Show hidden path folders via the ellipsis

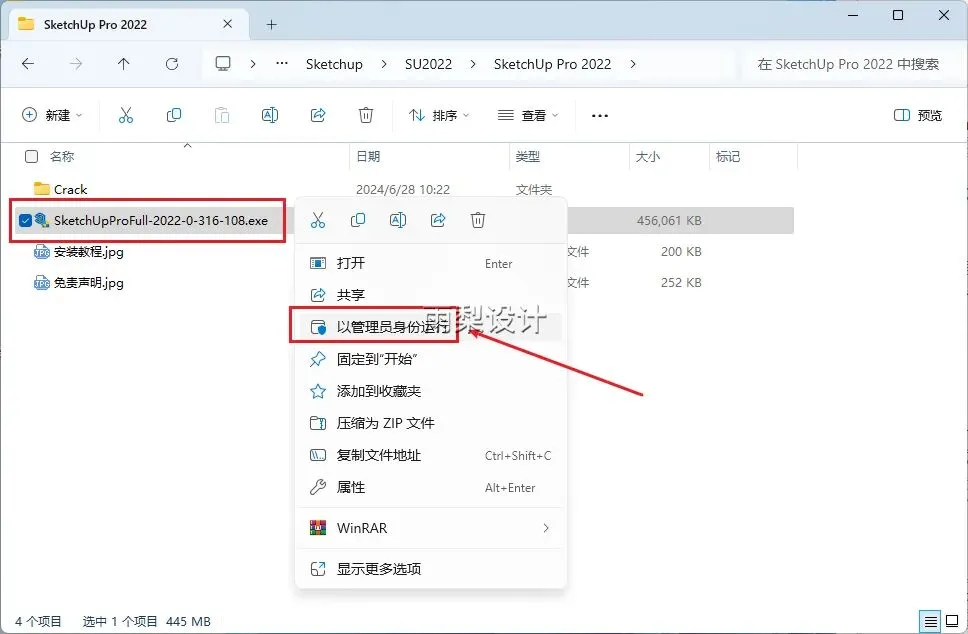(x=282, y=64)
